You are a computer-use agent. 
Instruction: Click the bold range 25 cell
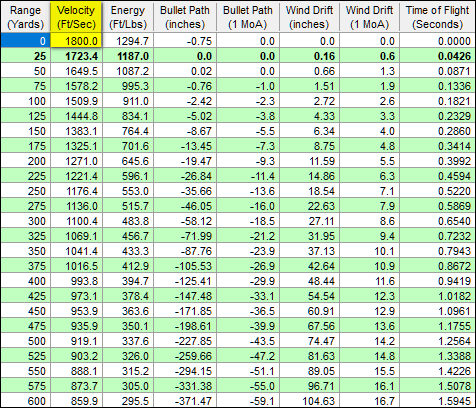tap(26, 56)
